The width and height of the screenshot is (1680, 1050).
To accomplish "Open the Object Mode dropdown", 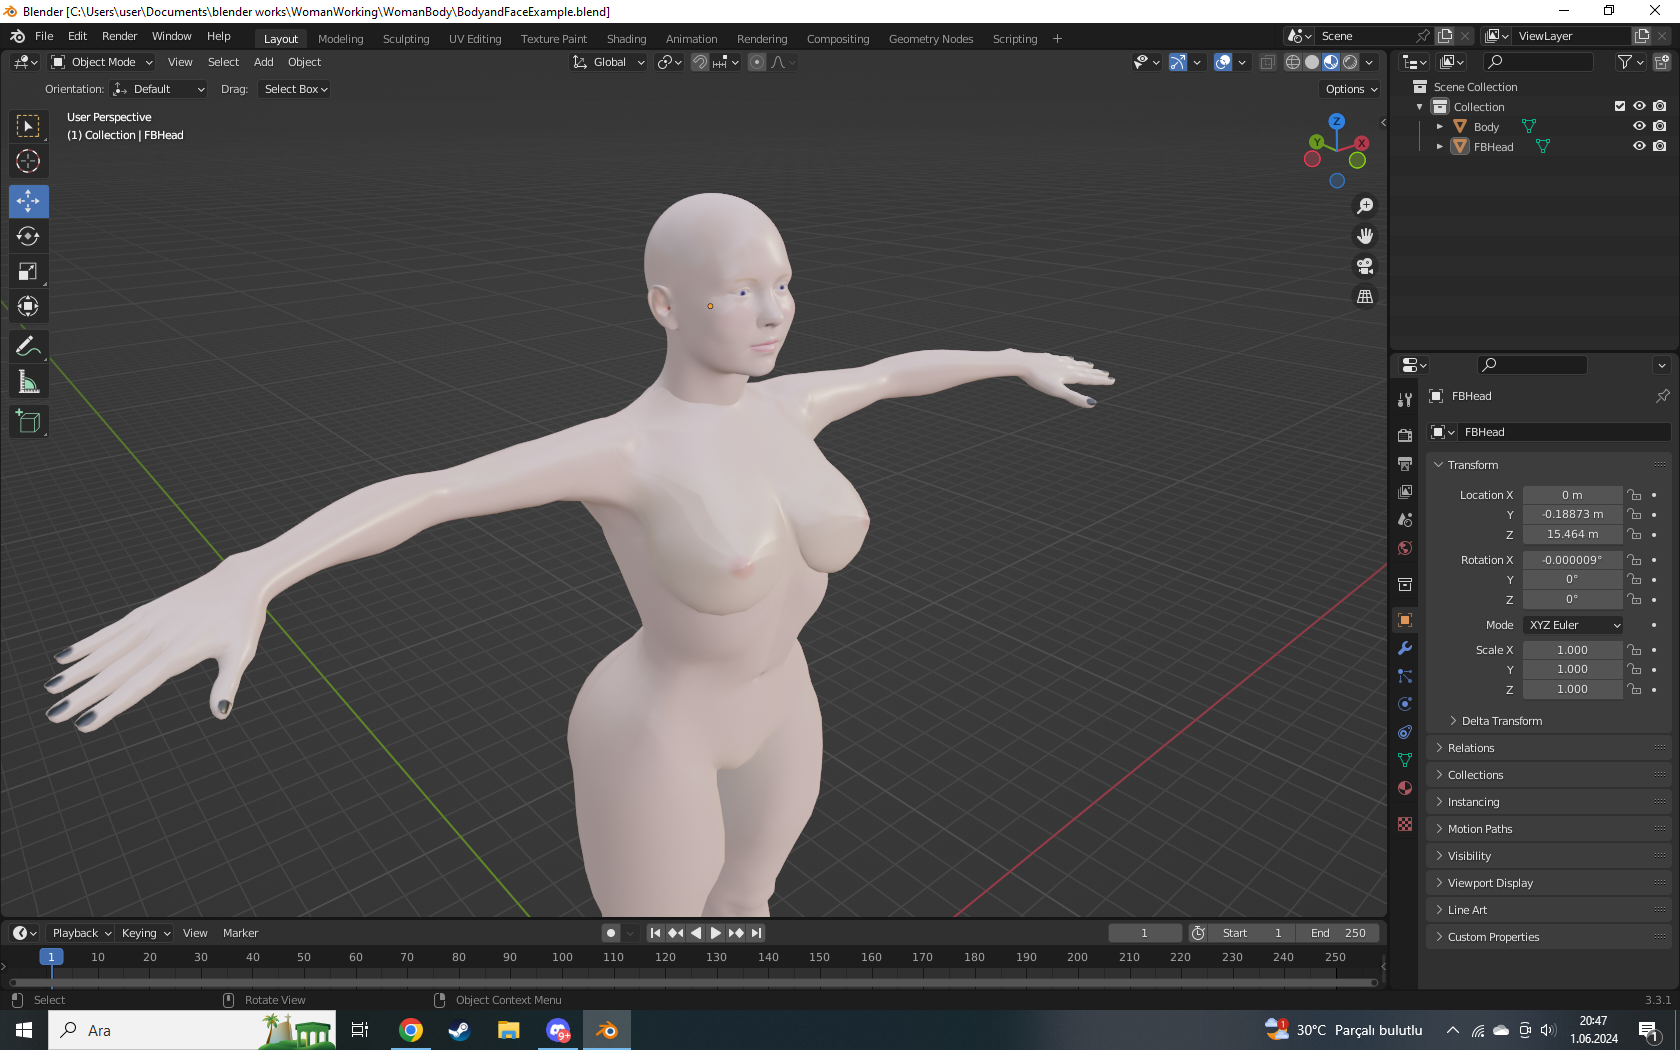I will (102, 62).
